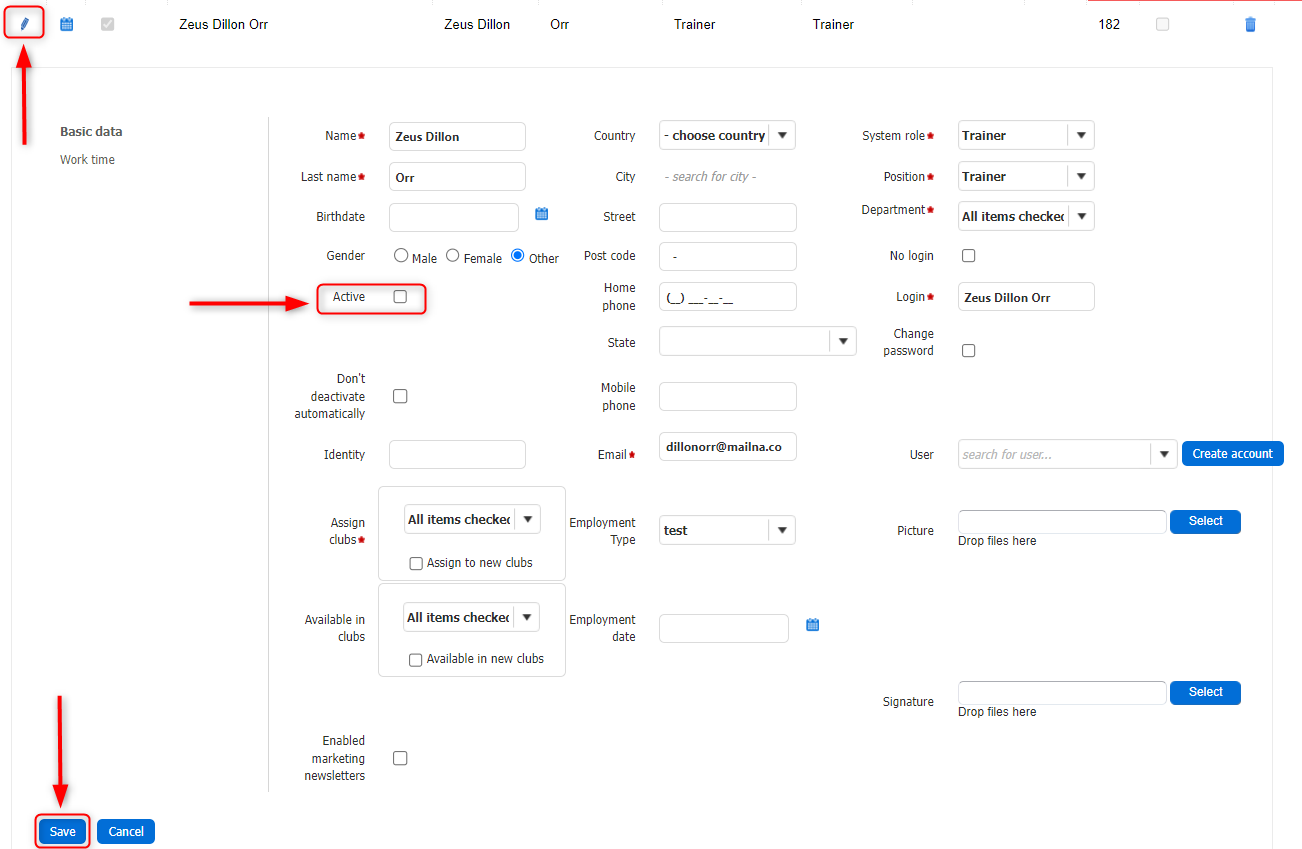
Task: Expand the Country dropdown
Action: 782,136
